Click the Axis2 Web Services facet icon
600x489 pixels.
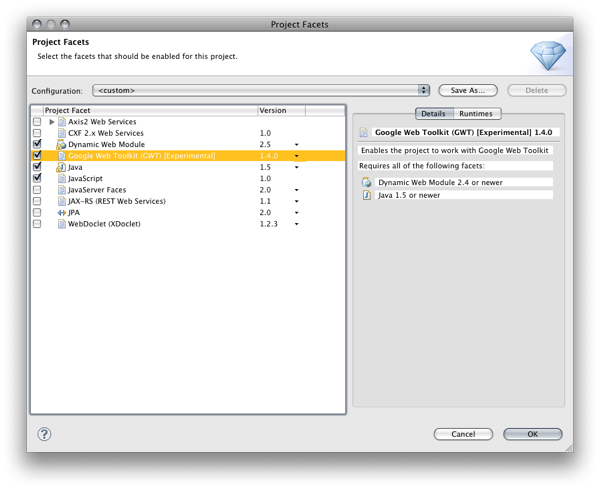click(62, 122)
